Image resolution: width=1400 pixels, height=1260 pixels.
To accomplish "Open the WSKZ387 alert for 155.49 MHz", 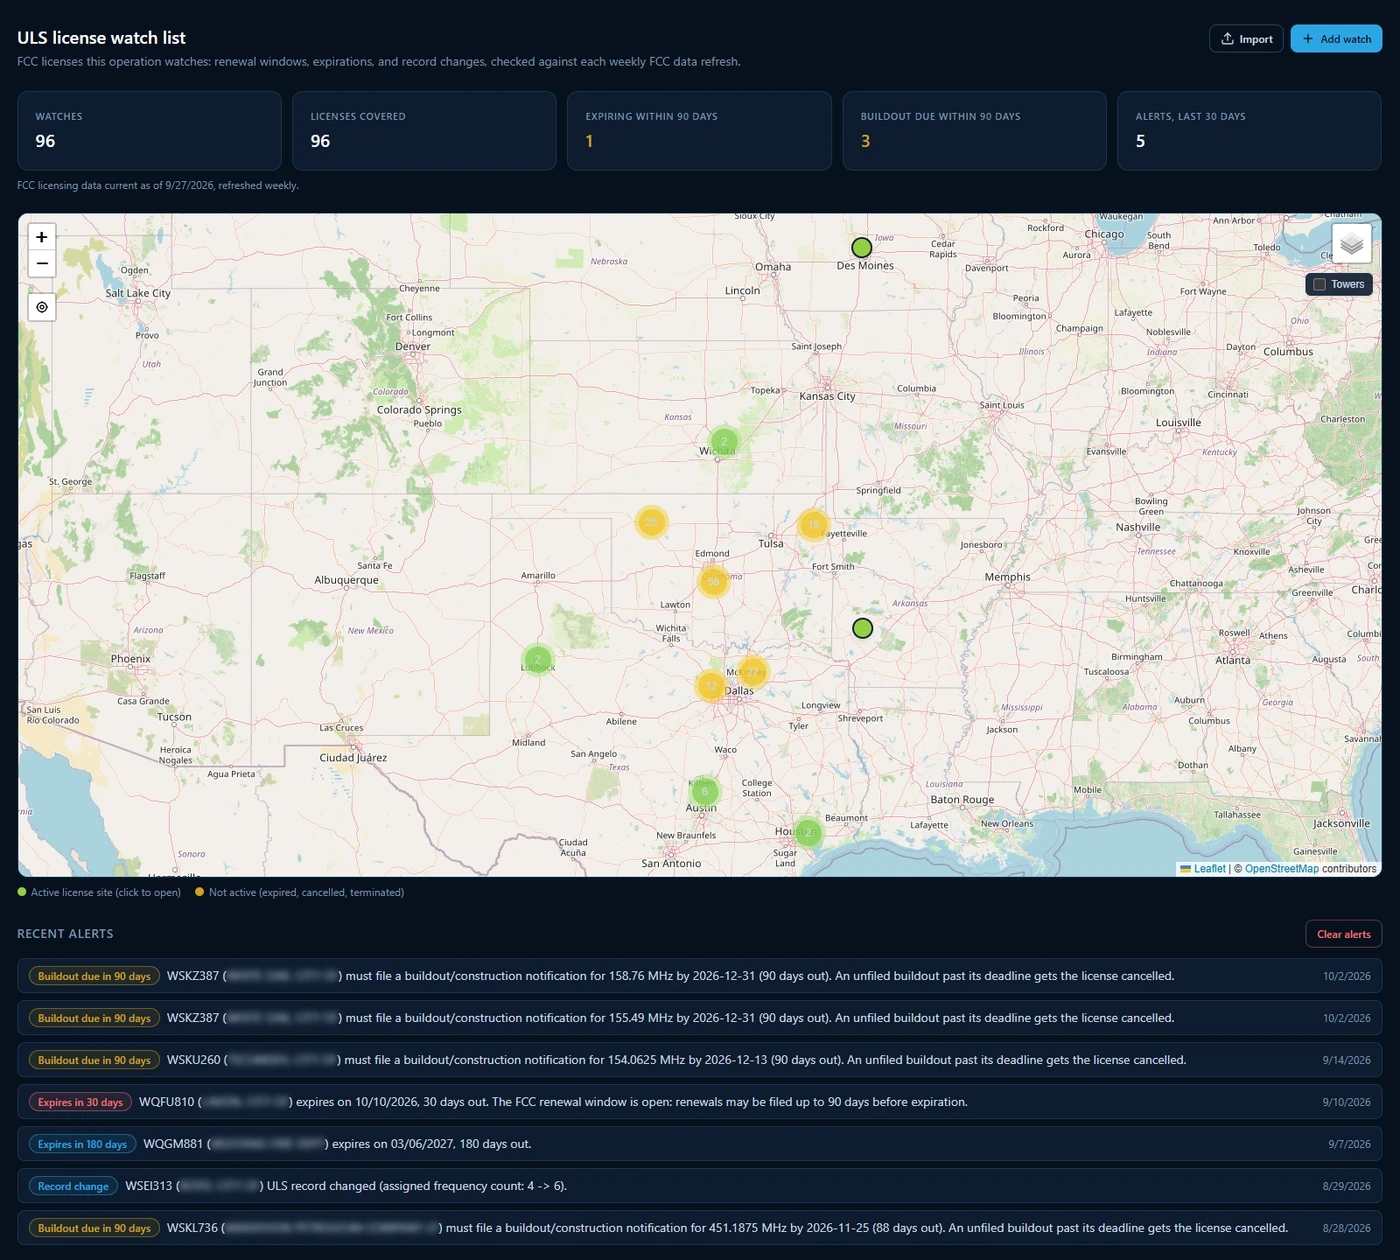I will click(700, 1018).
